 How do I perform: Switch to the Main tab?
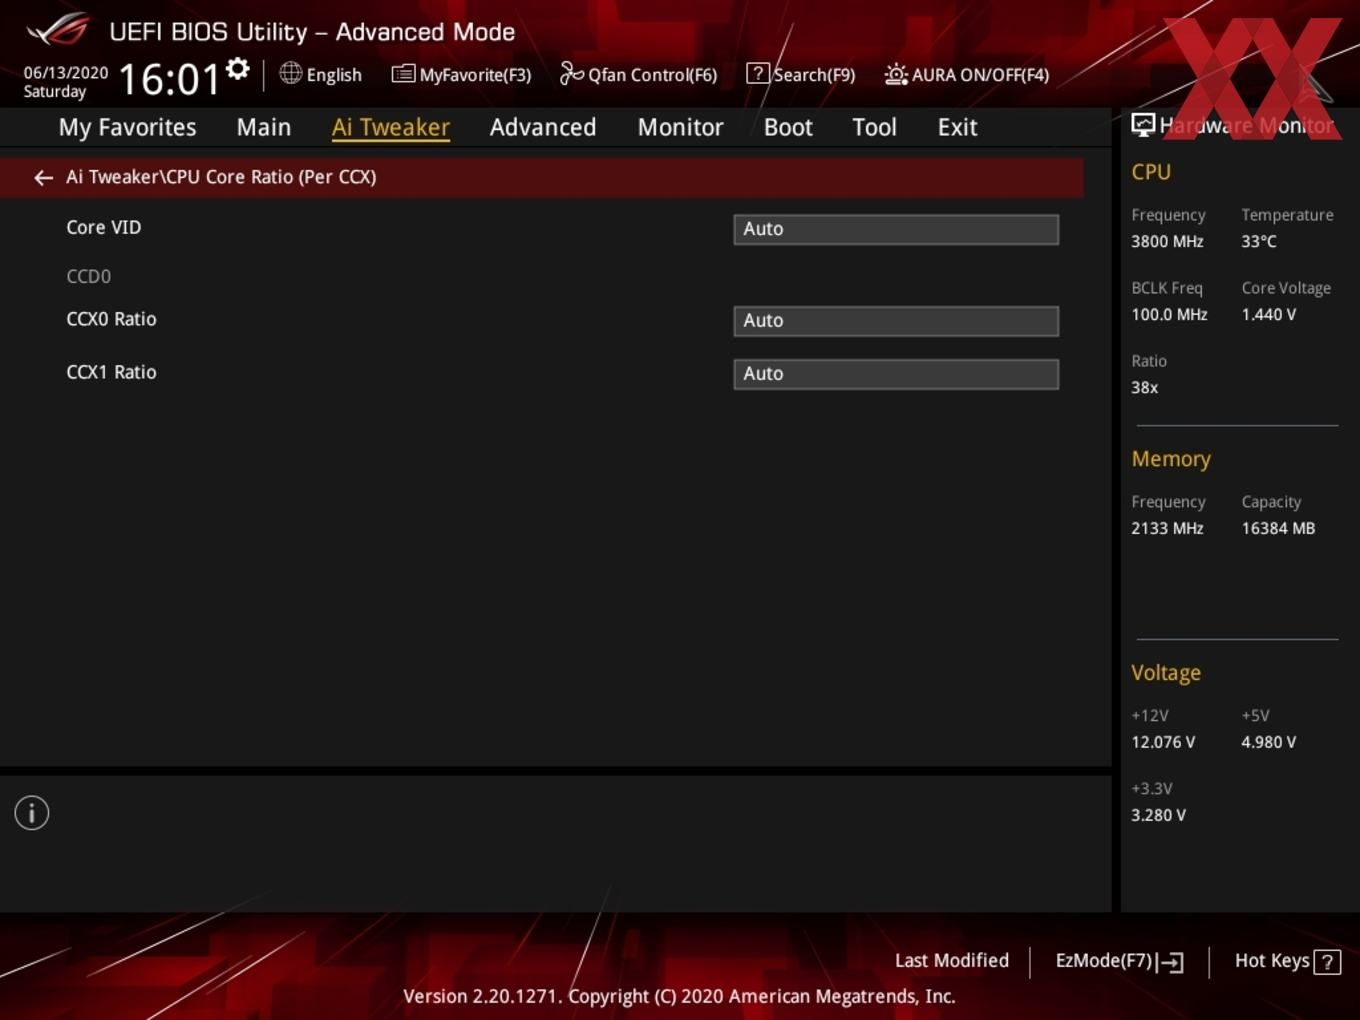pyautogui.click(x=264, y=127)
